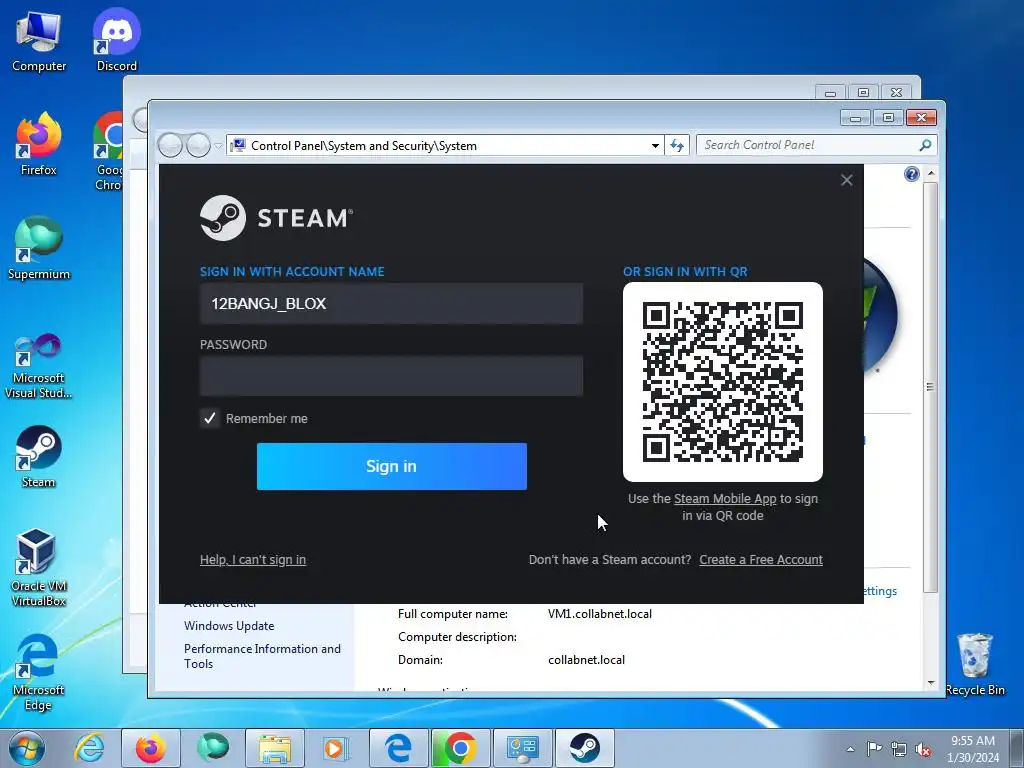
Task: Open Performance Information and Tools link
Action: tap(262, 656)
